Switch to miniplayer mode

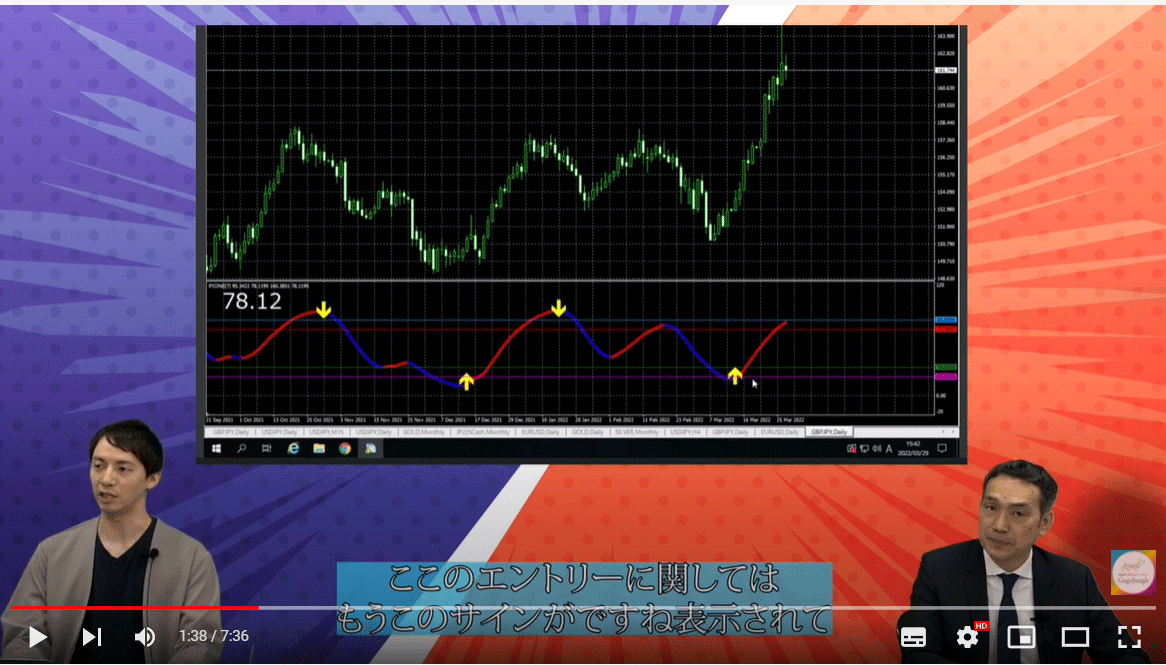coord(1021,637)
